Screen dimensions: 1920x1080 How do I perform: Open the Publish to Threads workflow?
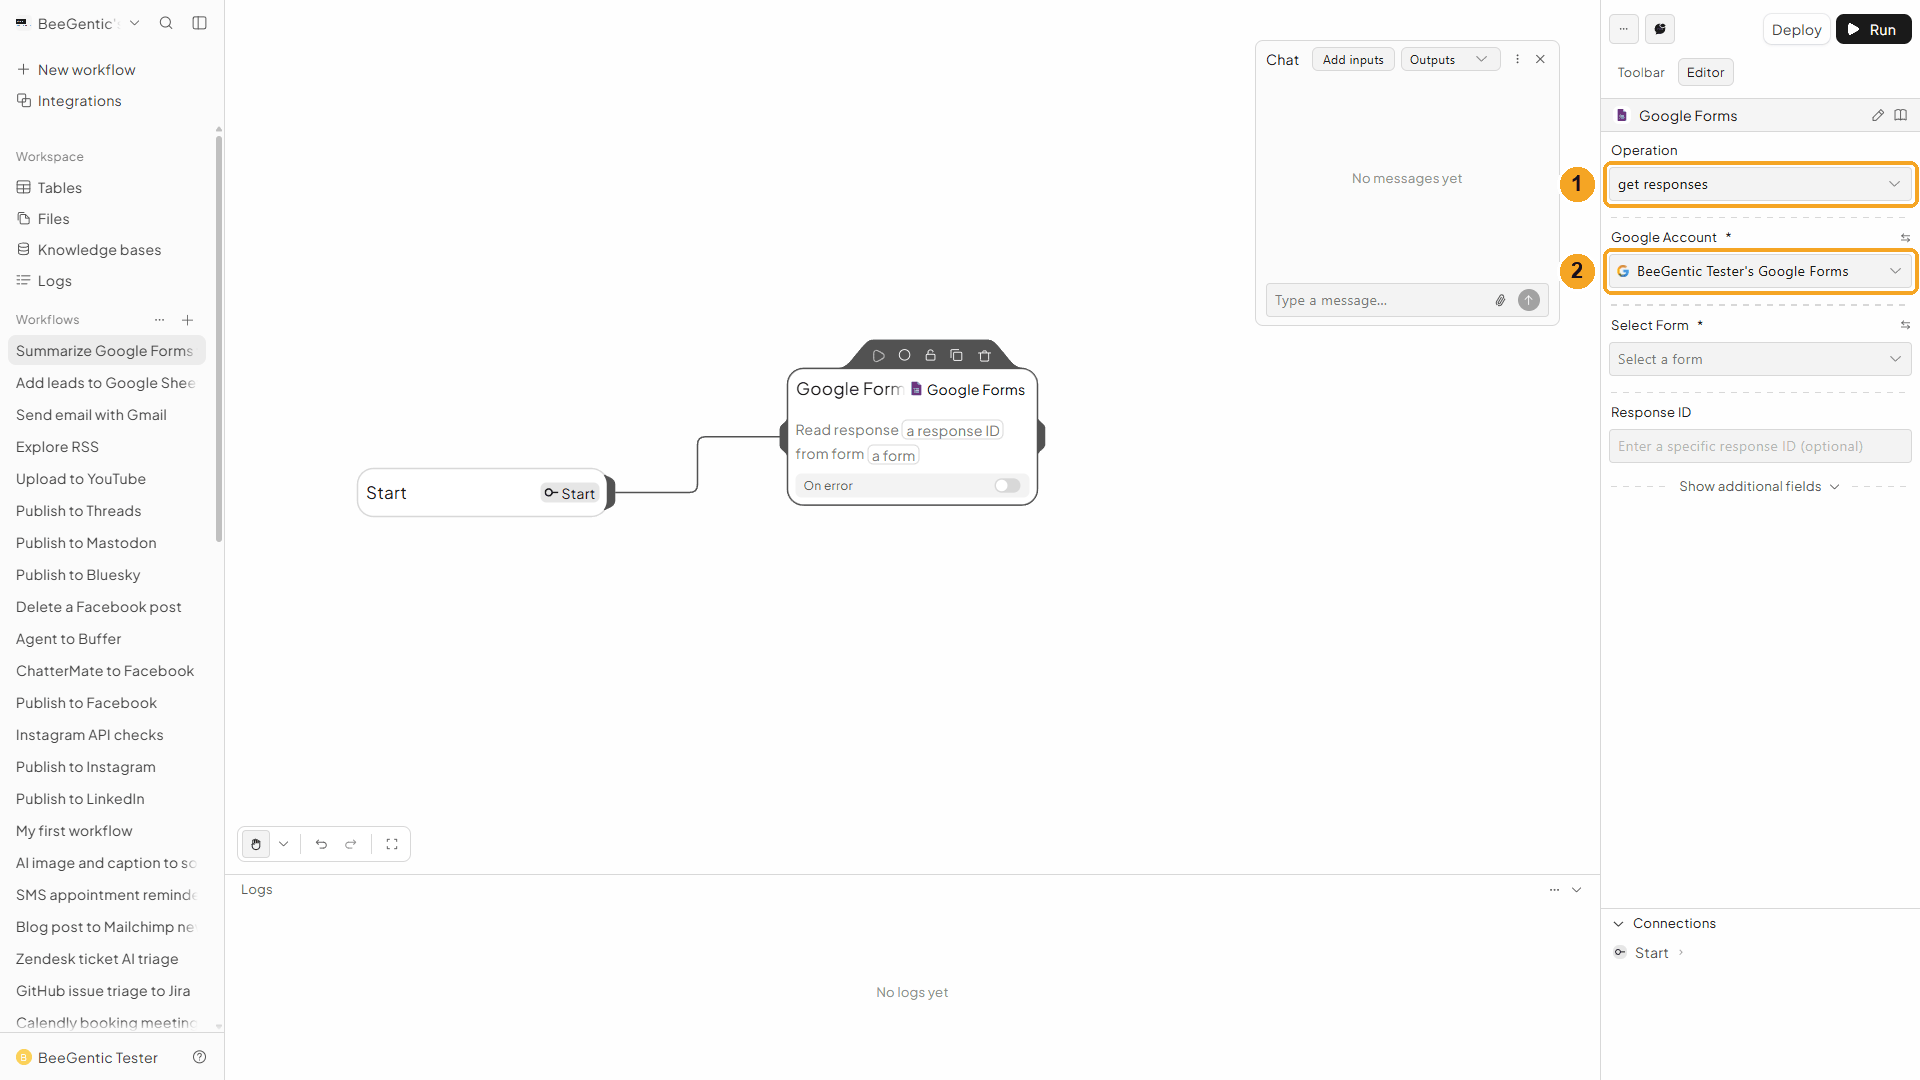(x=78, y=510)
